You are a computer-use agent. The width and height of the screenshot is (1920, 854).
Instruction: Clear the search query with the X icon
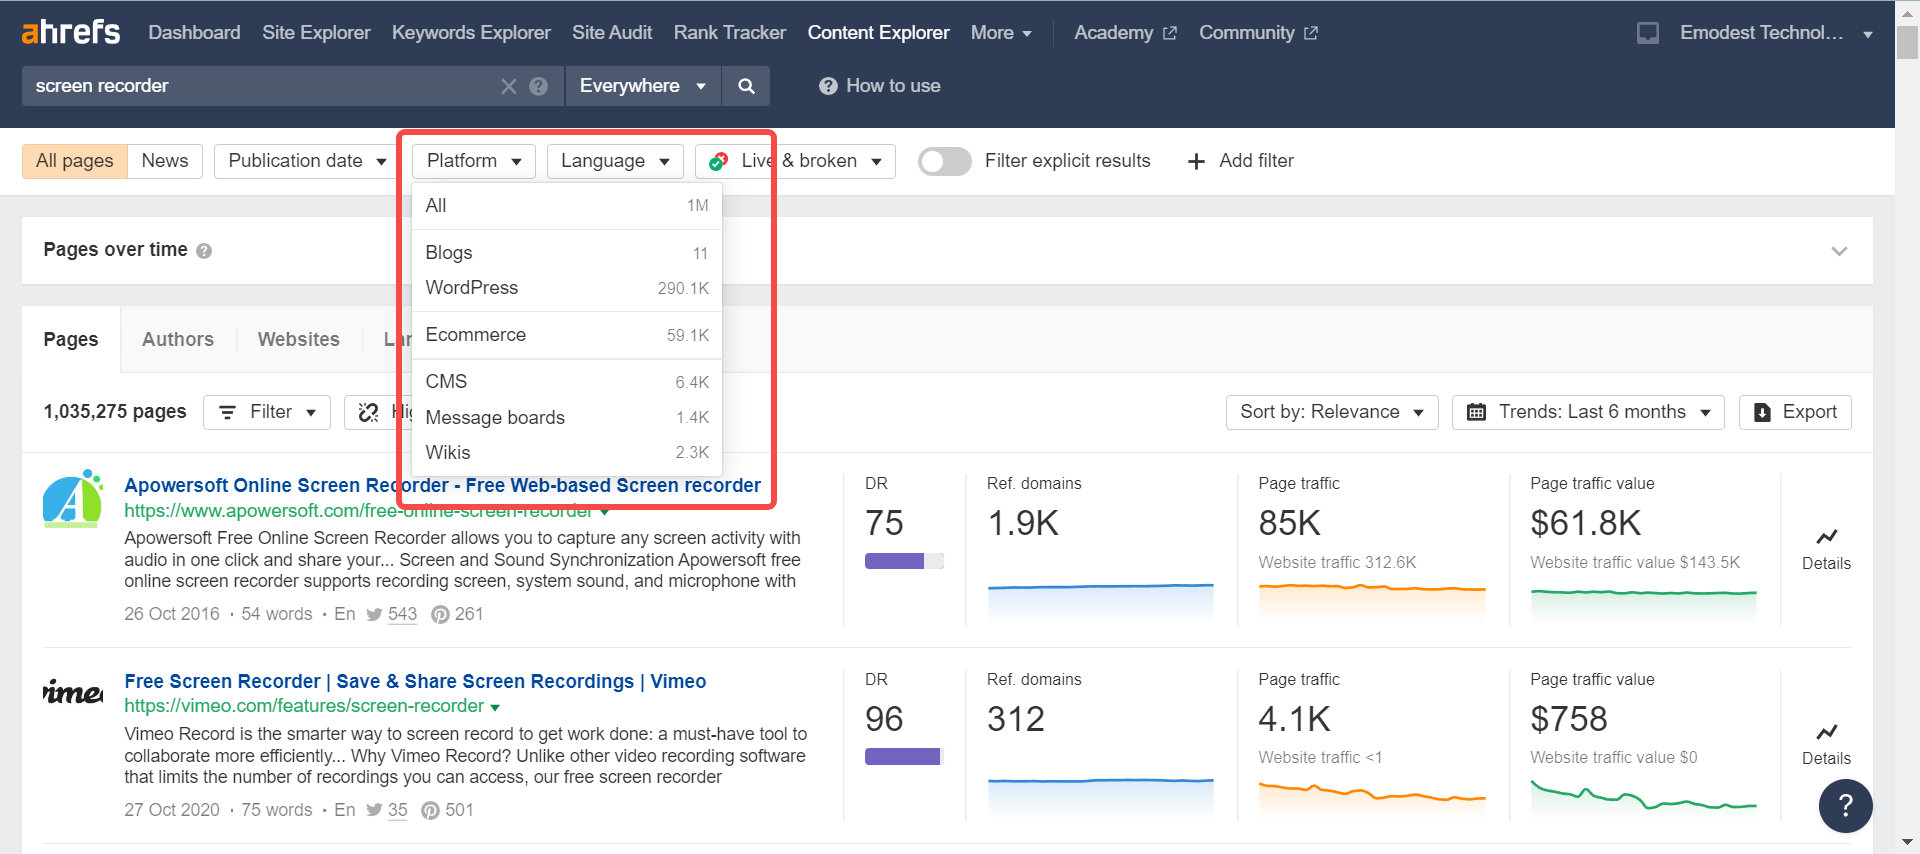509,86
